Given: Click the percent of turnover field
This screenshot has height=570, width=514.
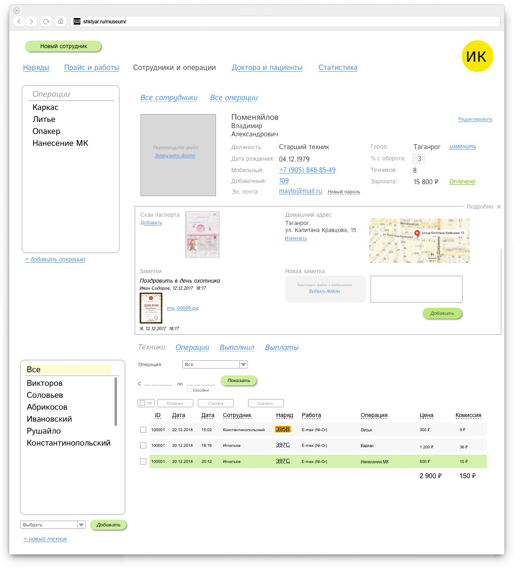Looking at the screenshot, I should coord(419,158).
